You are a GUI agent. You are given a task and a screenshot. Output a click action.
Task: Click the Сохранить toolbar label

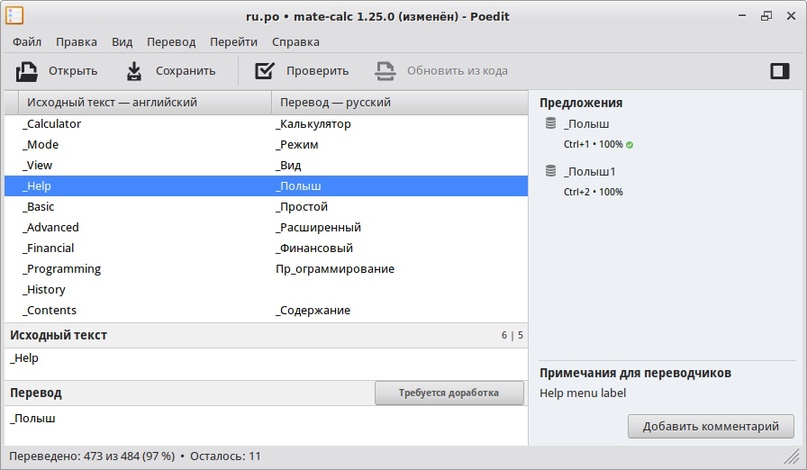click(185, 71)
